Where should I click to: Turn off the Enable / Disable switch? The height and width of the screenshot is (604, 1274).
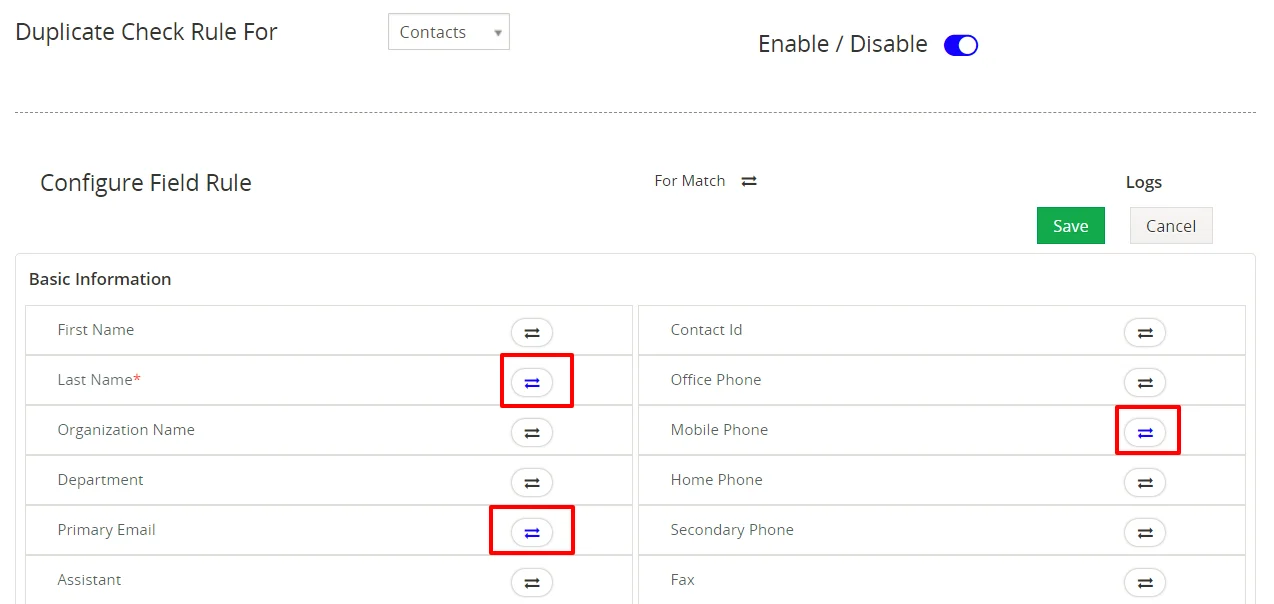point(961,45)
